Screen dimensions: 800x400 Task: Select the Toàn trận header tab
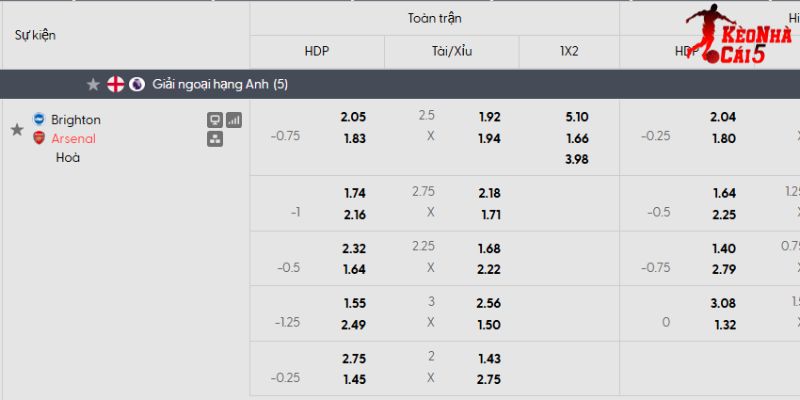[434, 18]
